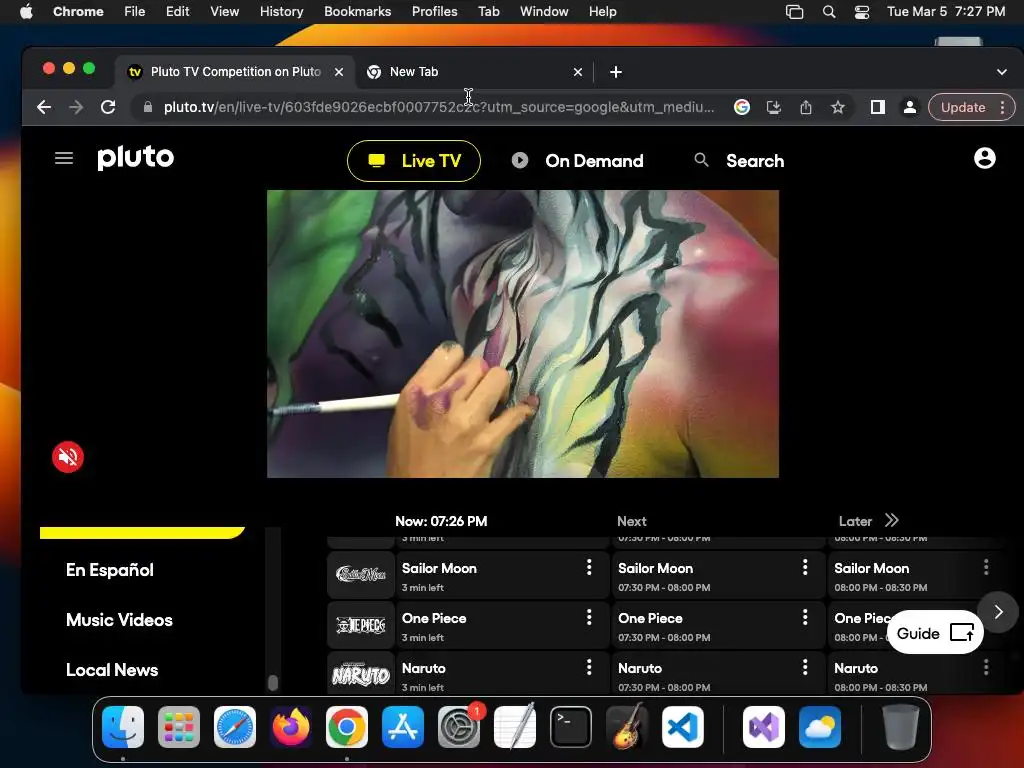
Task: Go back in Chrome
Action: point(44,107)
